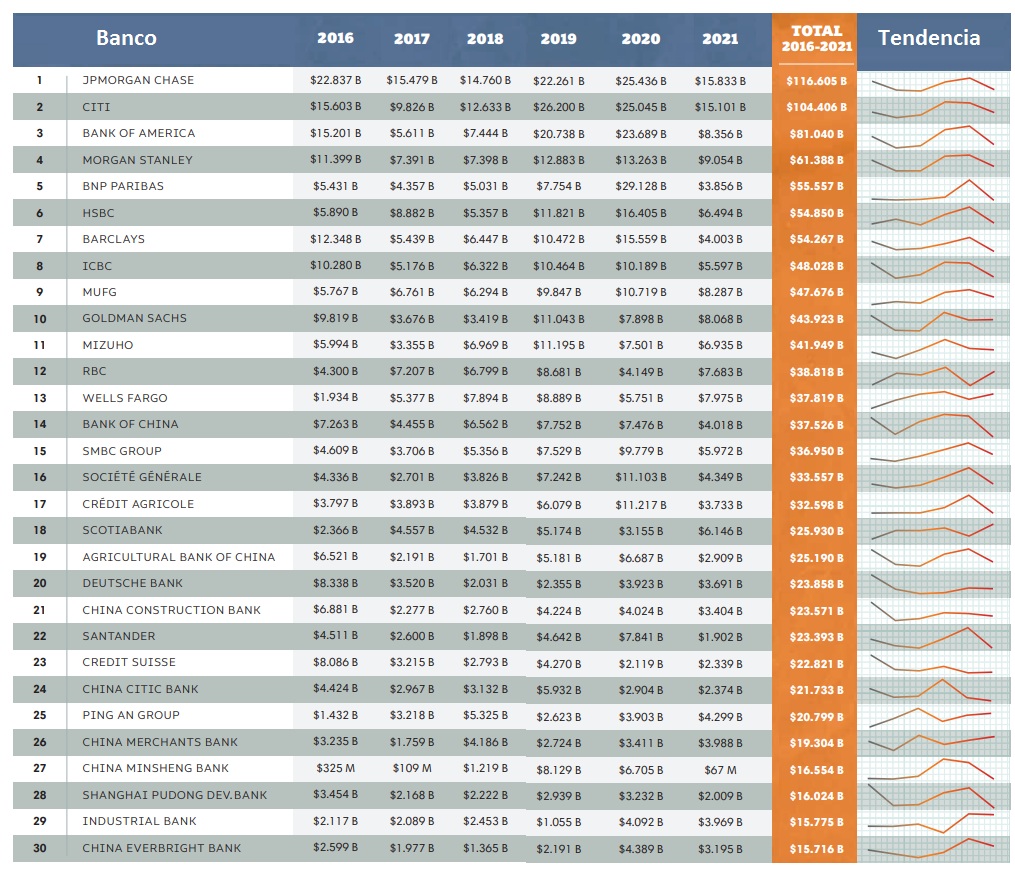Click the Goldman Sachs trend sparkline
1015x872 pixels.
[x=932, y=320]
